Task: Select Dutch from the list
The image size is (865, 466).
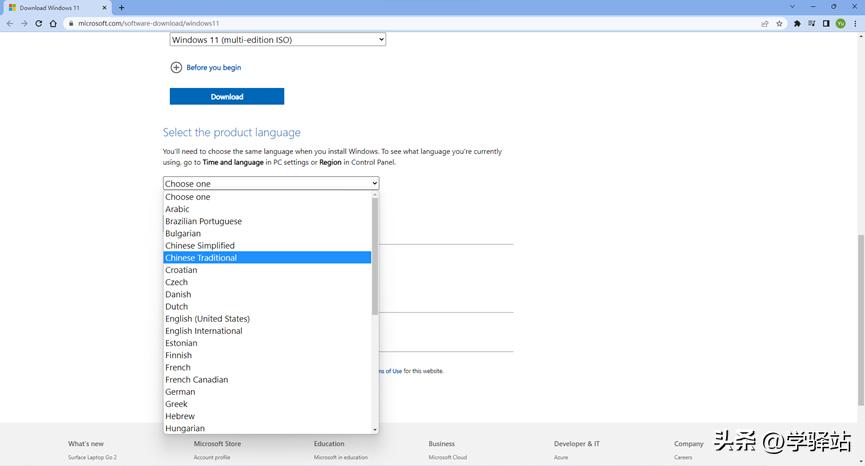Action: [x=267, y=307]
